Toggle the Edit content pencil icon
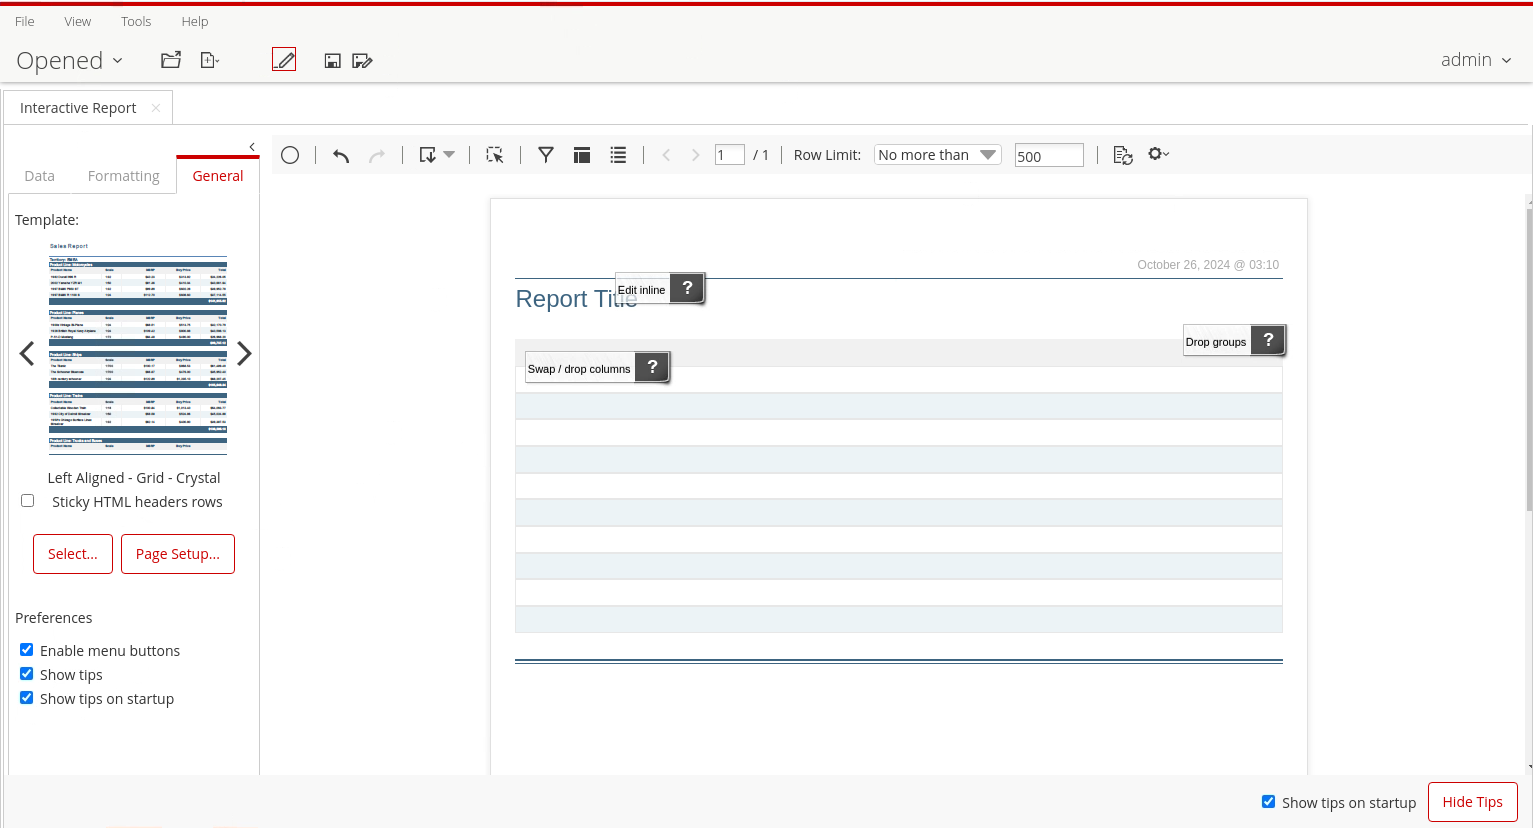 [284, 60]
